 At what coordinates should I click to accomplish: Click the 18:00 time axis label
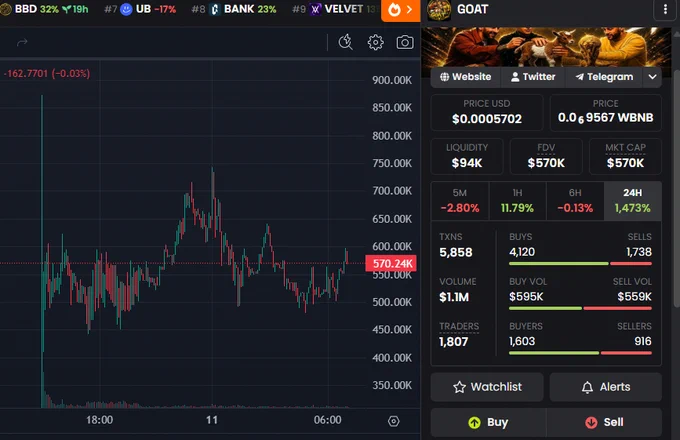pos(99,420)
